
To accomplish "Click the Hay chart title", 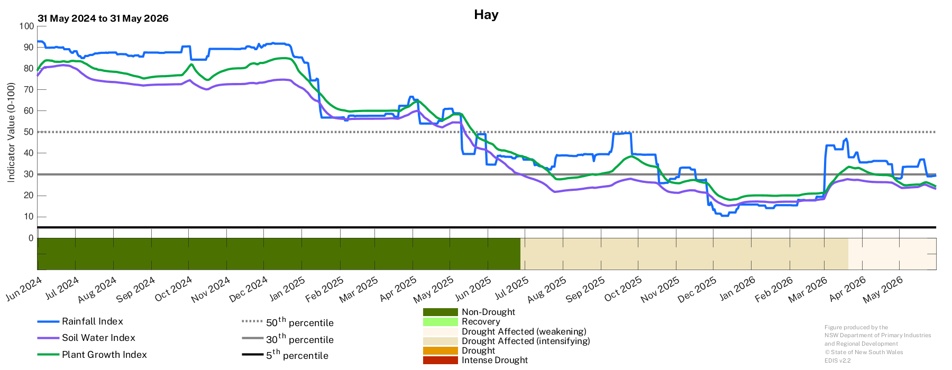I will [x=486, y=15].
